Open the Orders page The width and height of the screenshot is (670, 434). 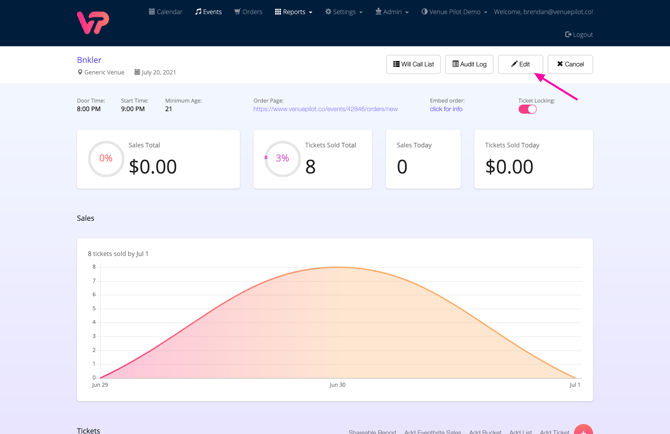(x=248, y=12)
